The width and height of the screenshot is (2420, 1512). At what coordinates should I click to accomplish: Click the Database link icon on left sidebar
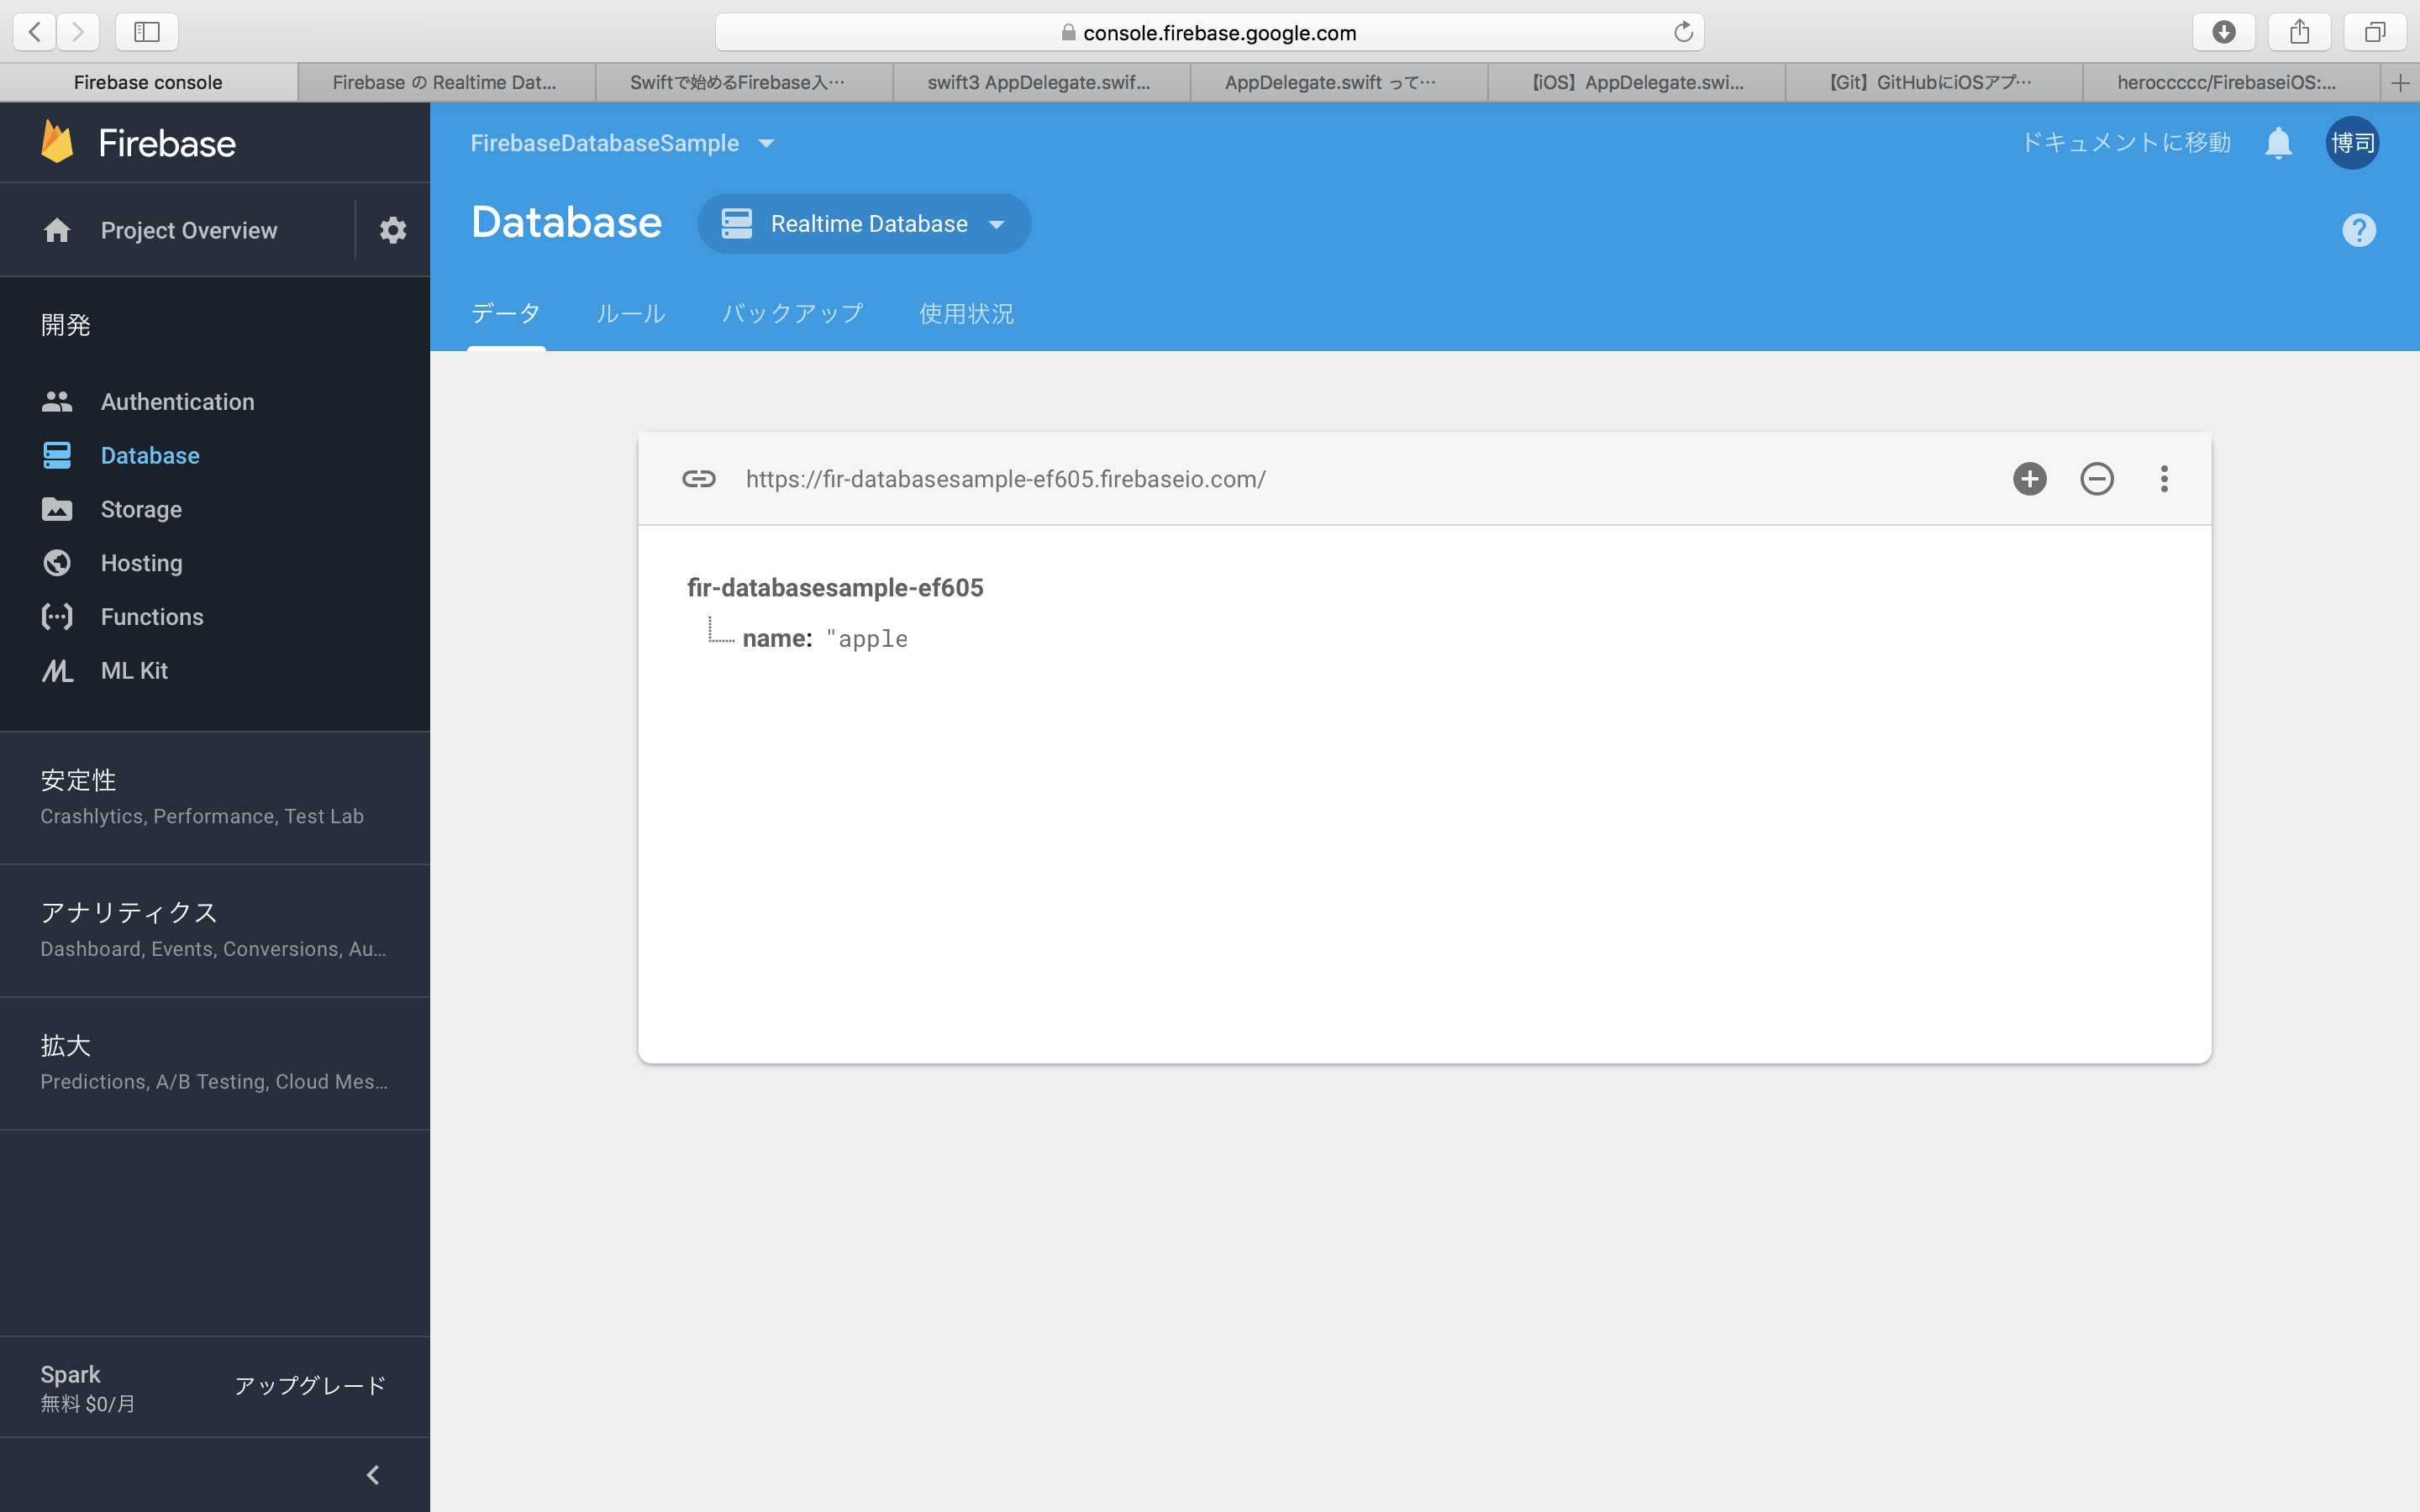pos(55,454)
